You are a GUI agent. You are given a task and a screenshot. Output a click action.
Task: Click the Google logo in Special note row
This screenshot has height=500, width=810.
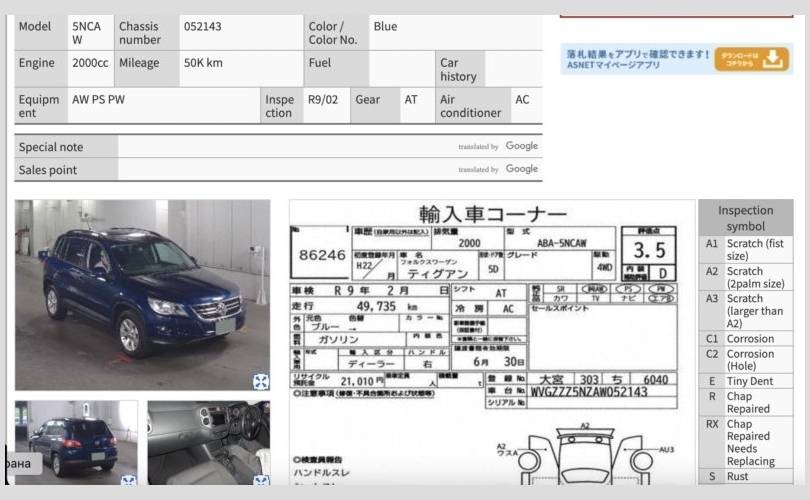[x=521, y=146]
